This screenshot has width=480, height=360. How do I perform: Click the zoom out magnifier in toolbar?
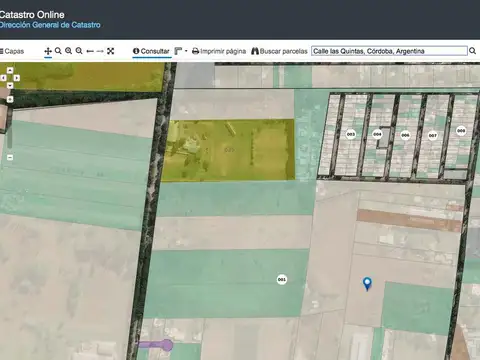pyautogui.click(x=79, y=51)
